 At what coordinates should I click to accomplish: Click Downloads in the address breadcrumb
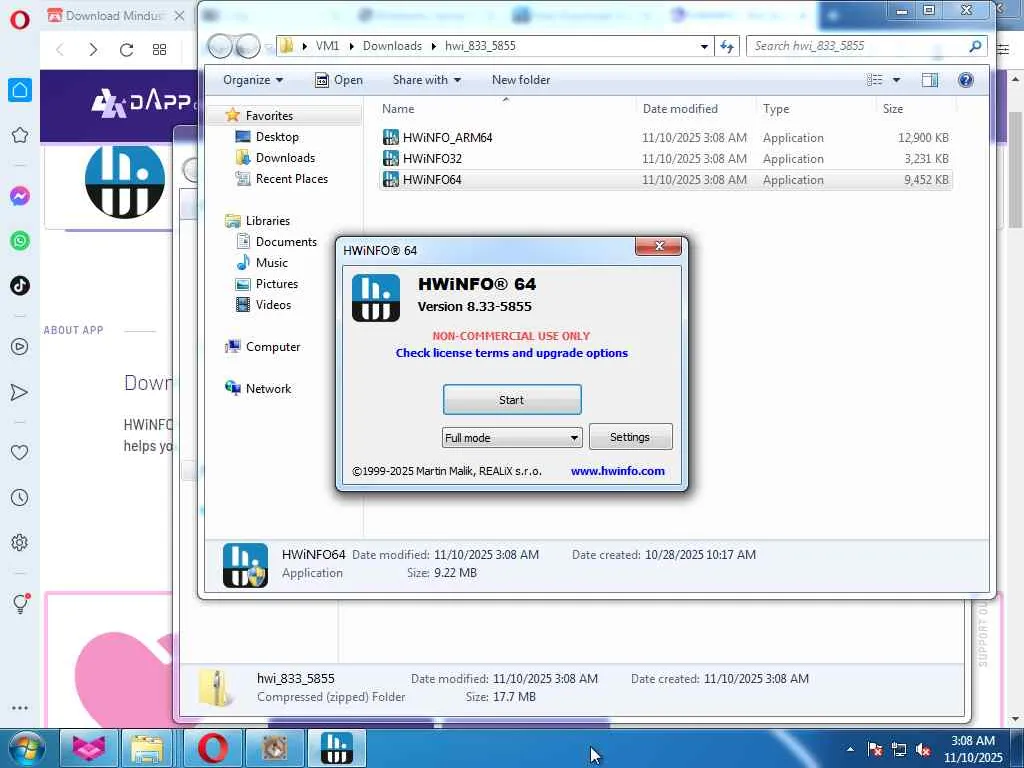pyautogui.click(x=392, y=46)
